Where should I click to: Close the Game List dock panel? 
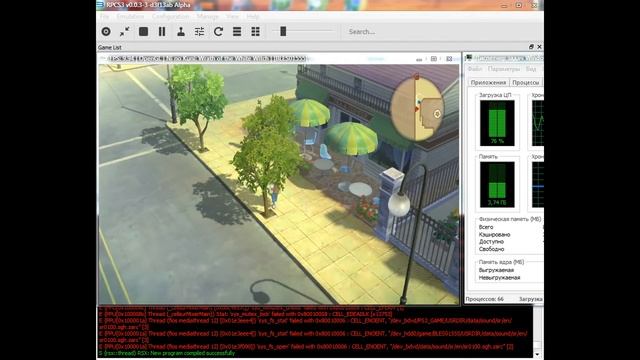pyautogui.click(x=539, y=47)
